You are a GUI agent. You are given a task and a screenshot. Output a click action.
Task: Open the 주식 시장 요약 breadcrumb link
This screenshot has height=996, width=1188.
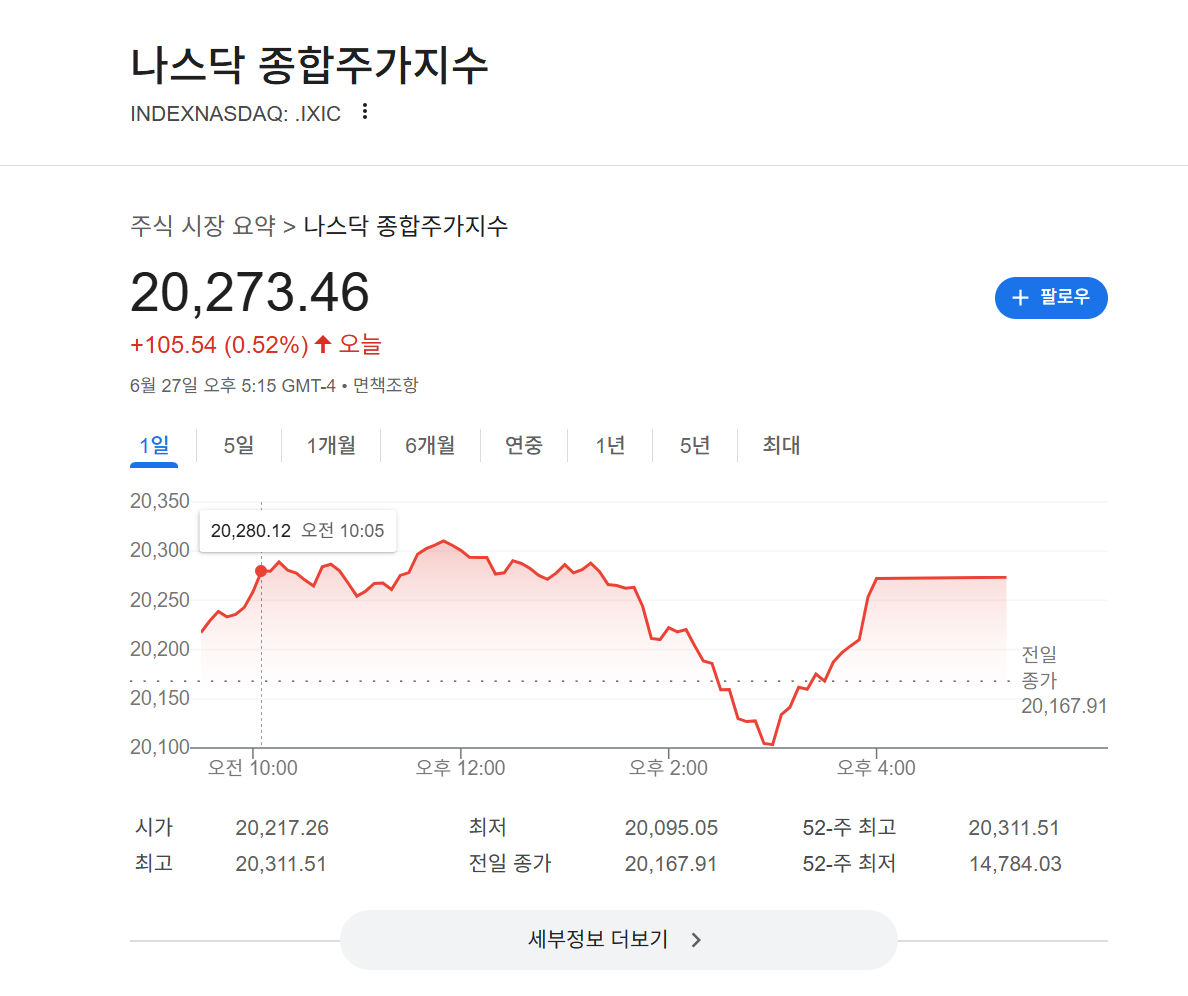tap(203, 226)
